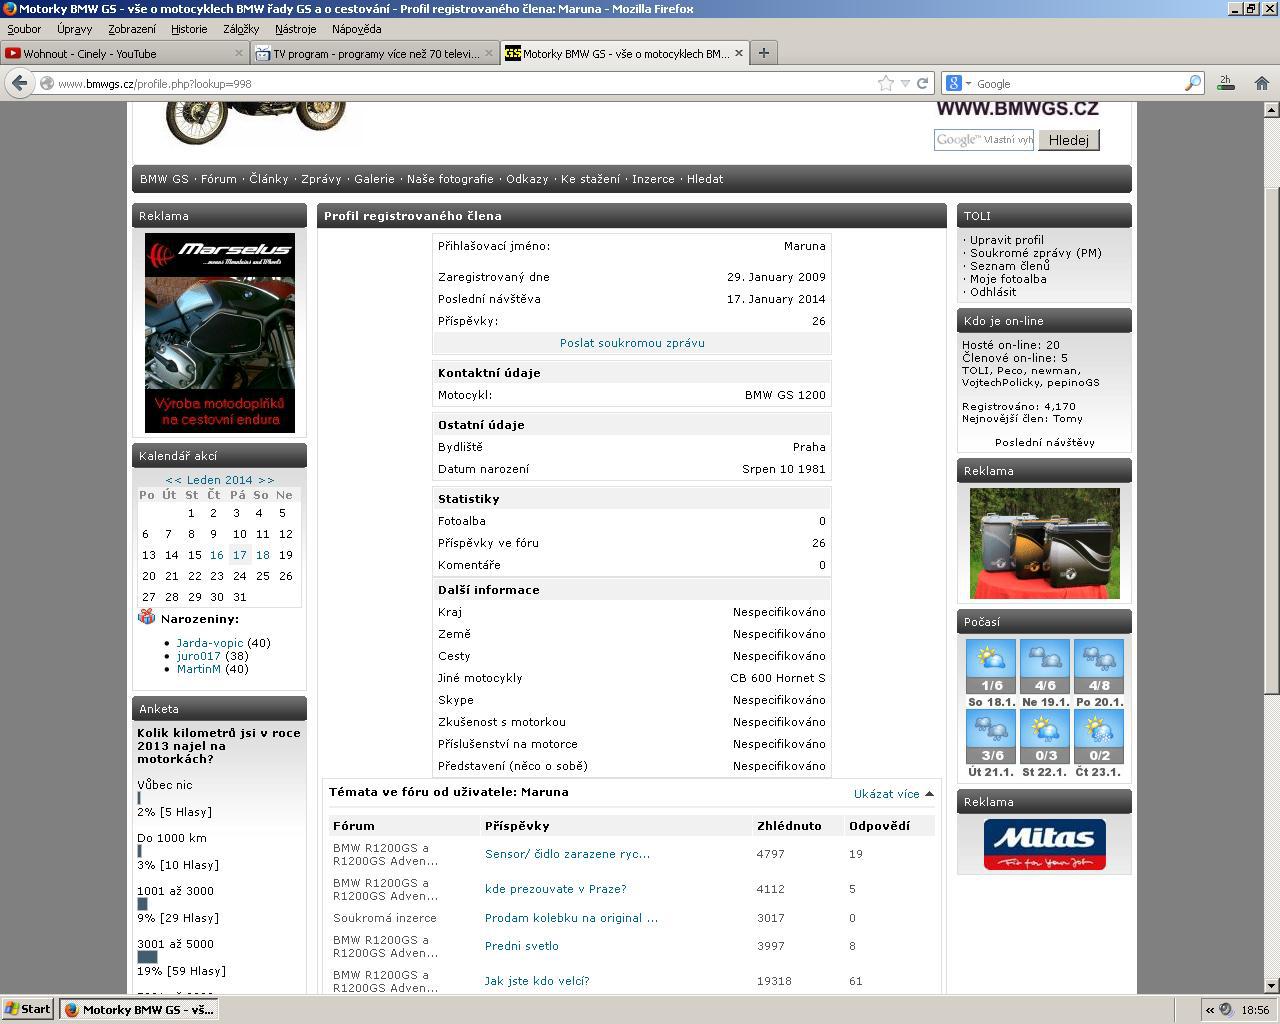
Task: Click the taskbar clock 18:56
Action: click(x=1254, y=1010)
